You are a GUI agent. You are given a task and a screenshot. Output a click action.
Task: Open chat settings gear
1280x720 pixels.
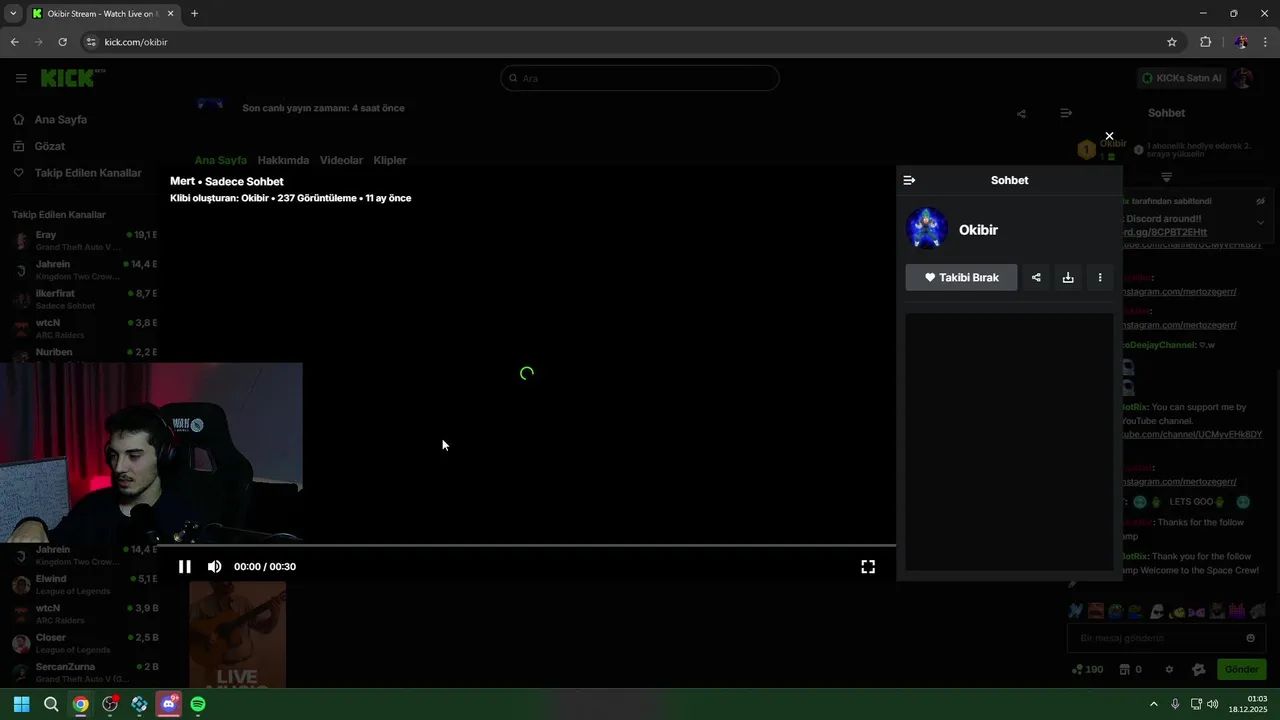click(1167, 669)
